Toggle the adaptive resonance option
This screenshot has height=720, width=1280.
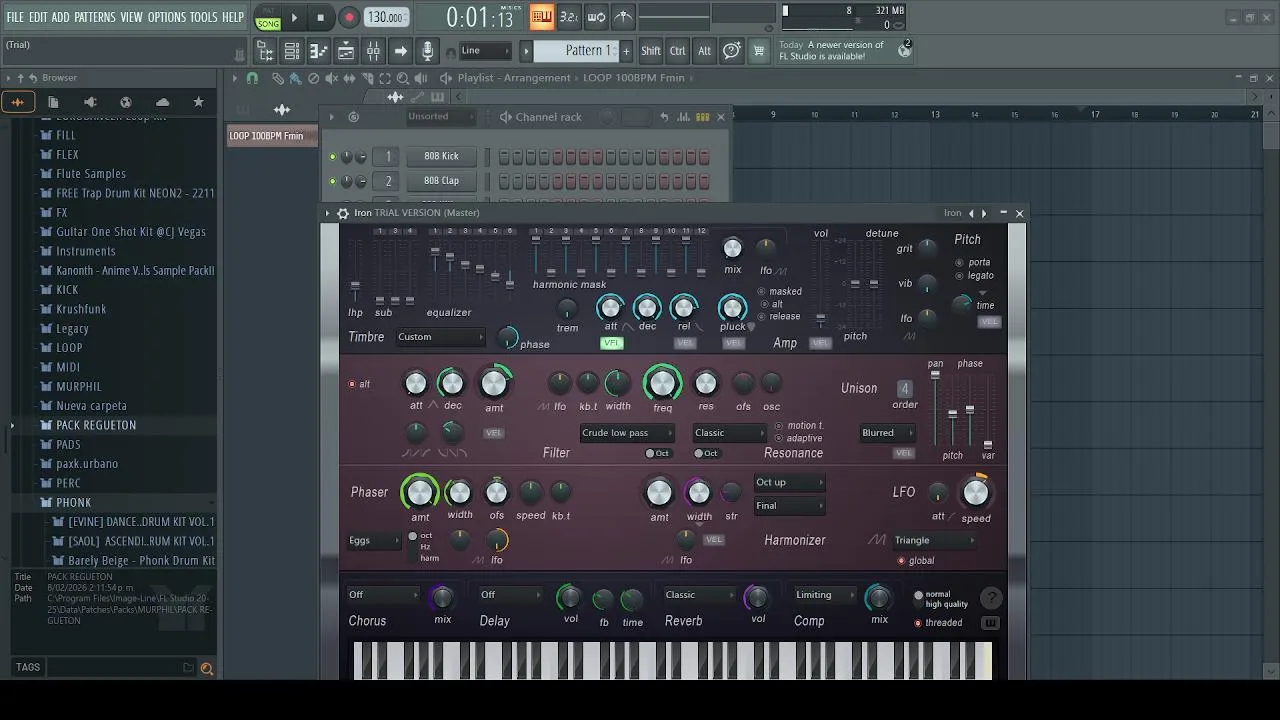(780, 438)
